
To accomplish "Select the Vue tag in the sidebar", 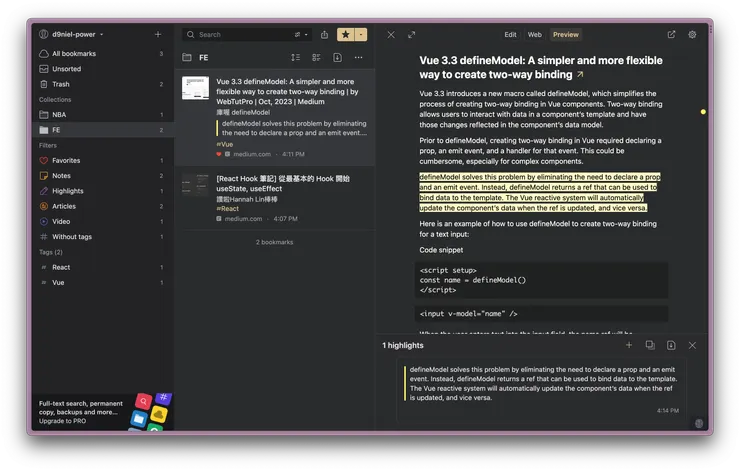I will coord(103,283).
